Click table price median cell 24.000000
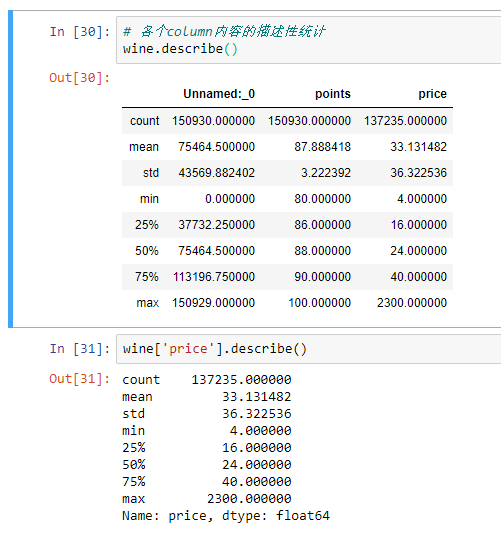The image size is (501, 537). click(x=419, y=251)
